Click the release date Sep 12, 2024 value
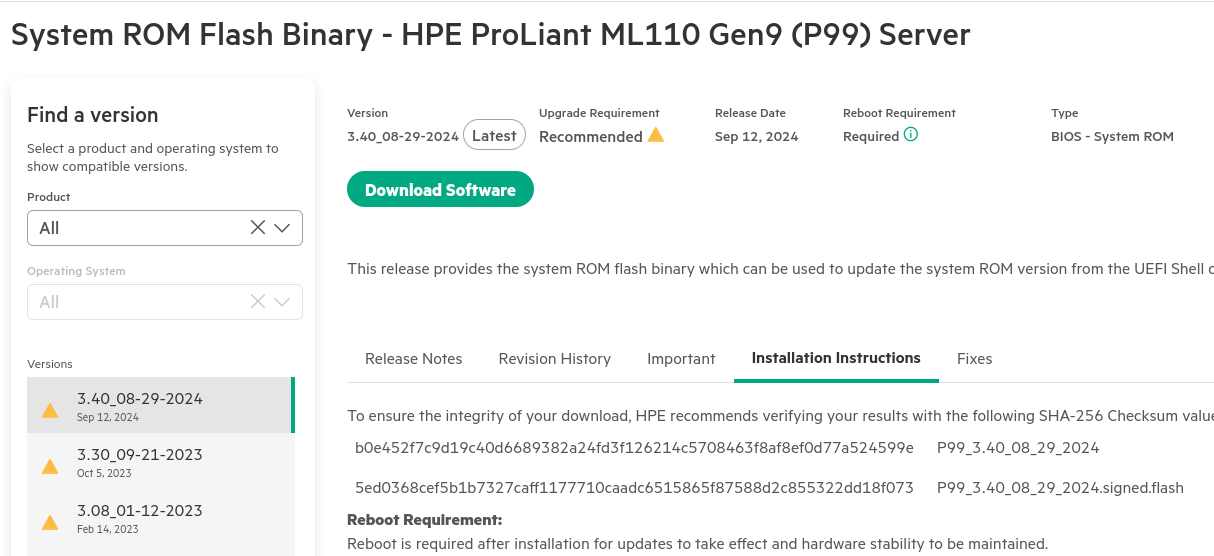The image size is (1214, 556). [x=757, y=136]
